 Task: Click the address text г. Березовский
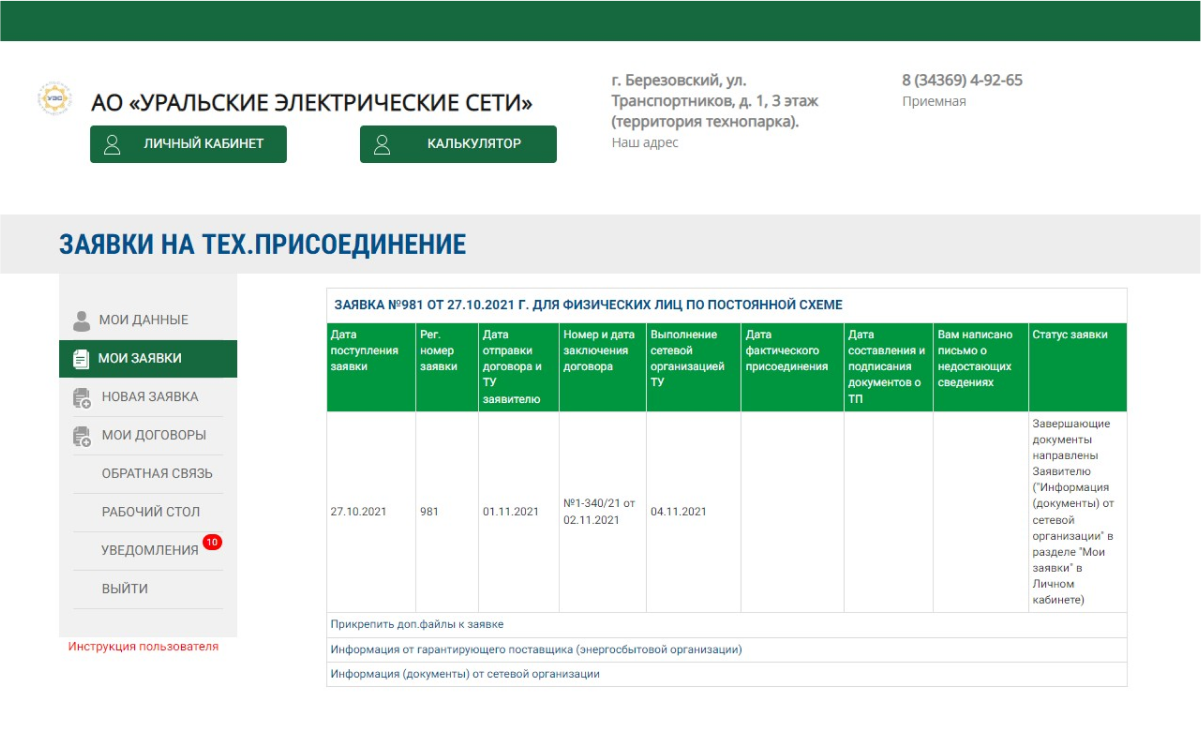pos(715,101)
